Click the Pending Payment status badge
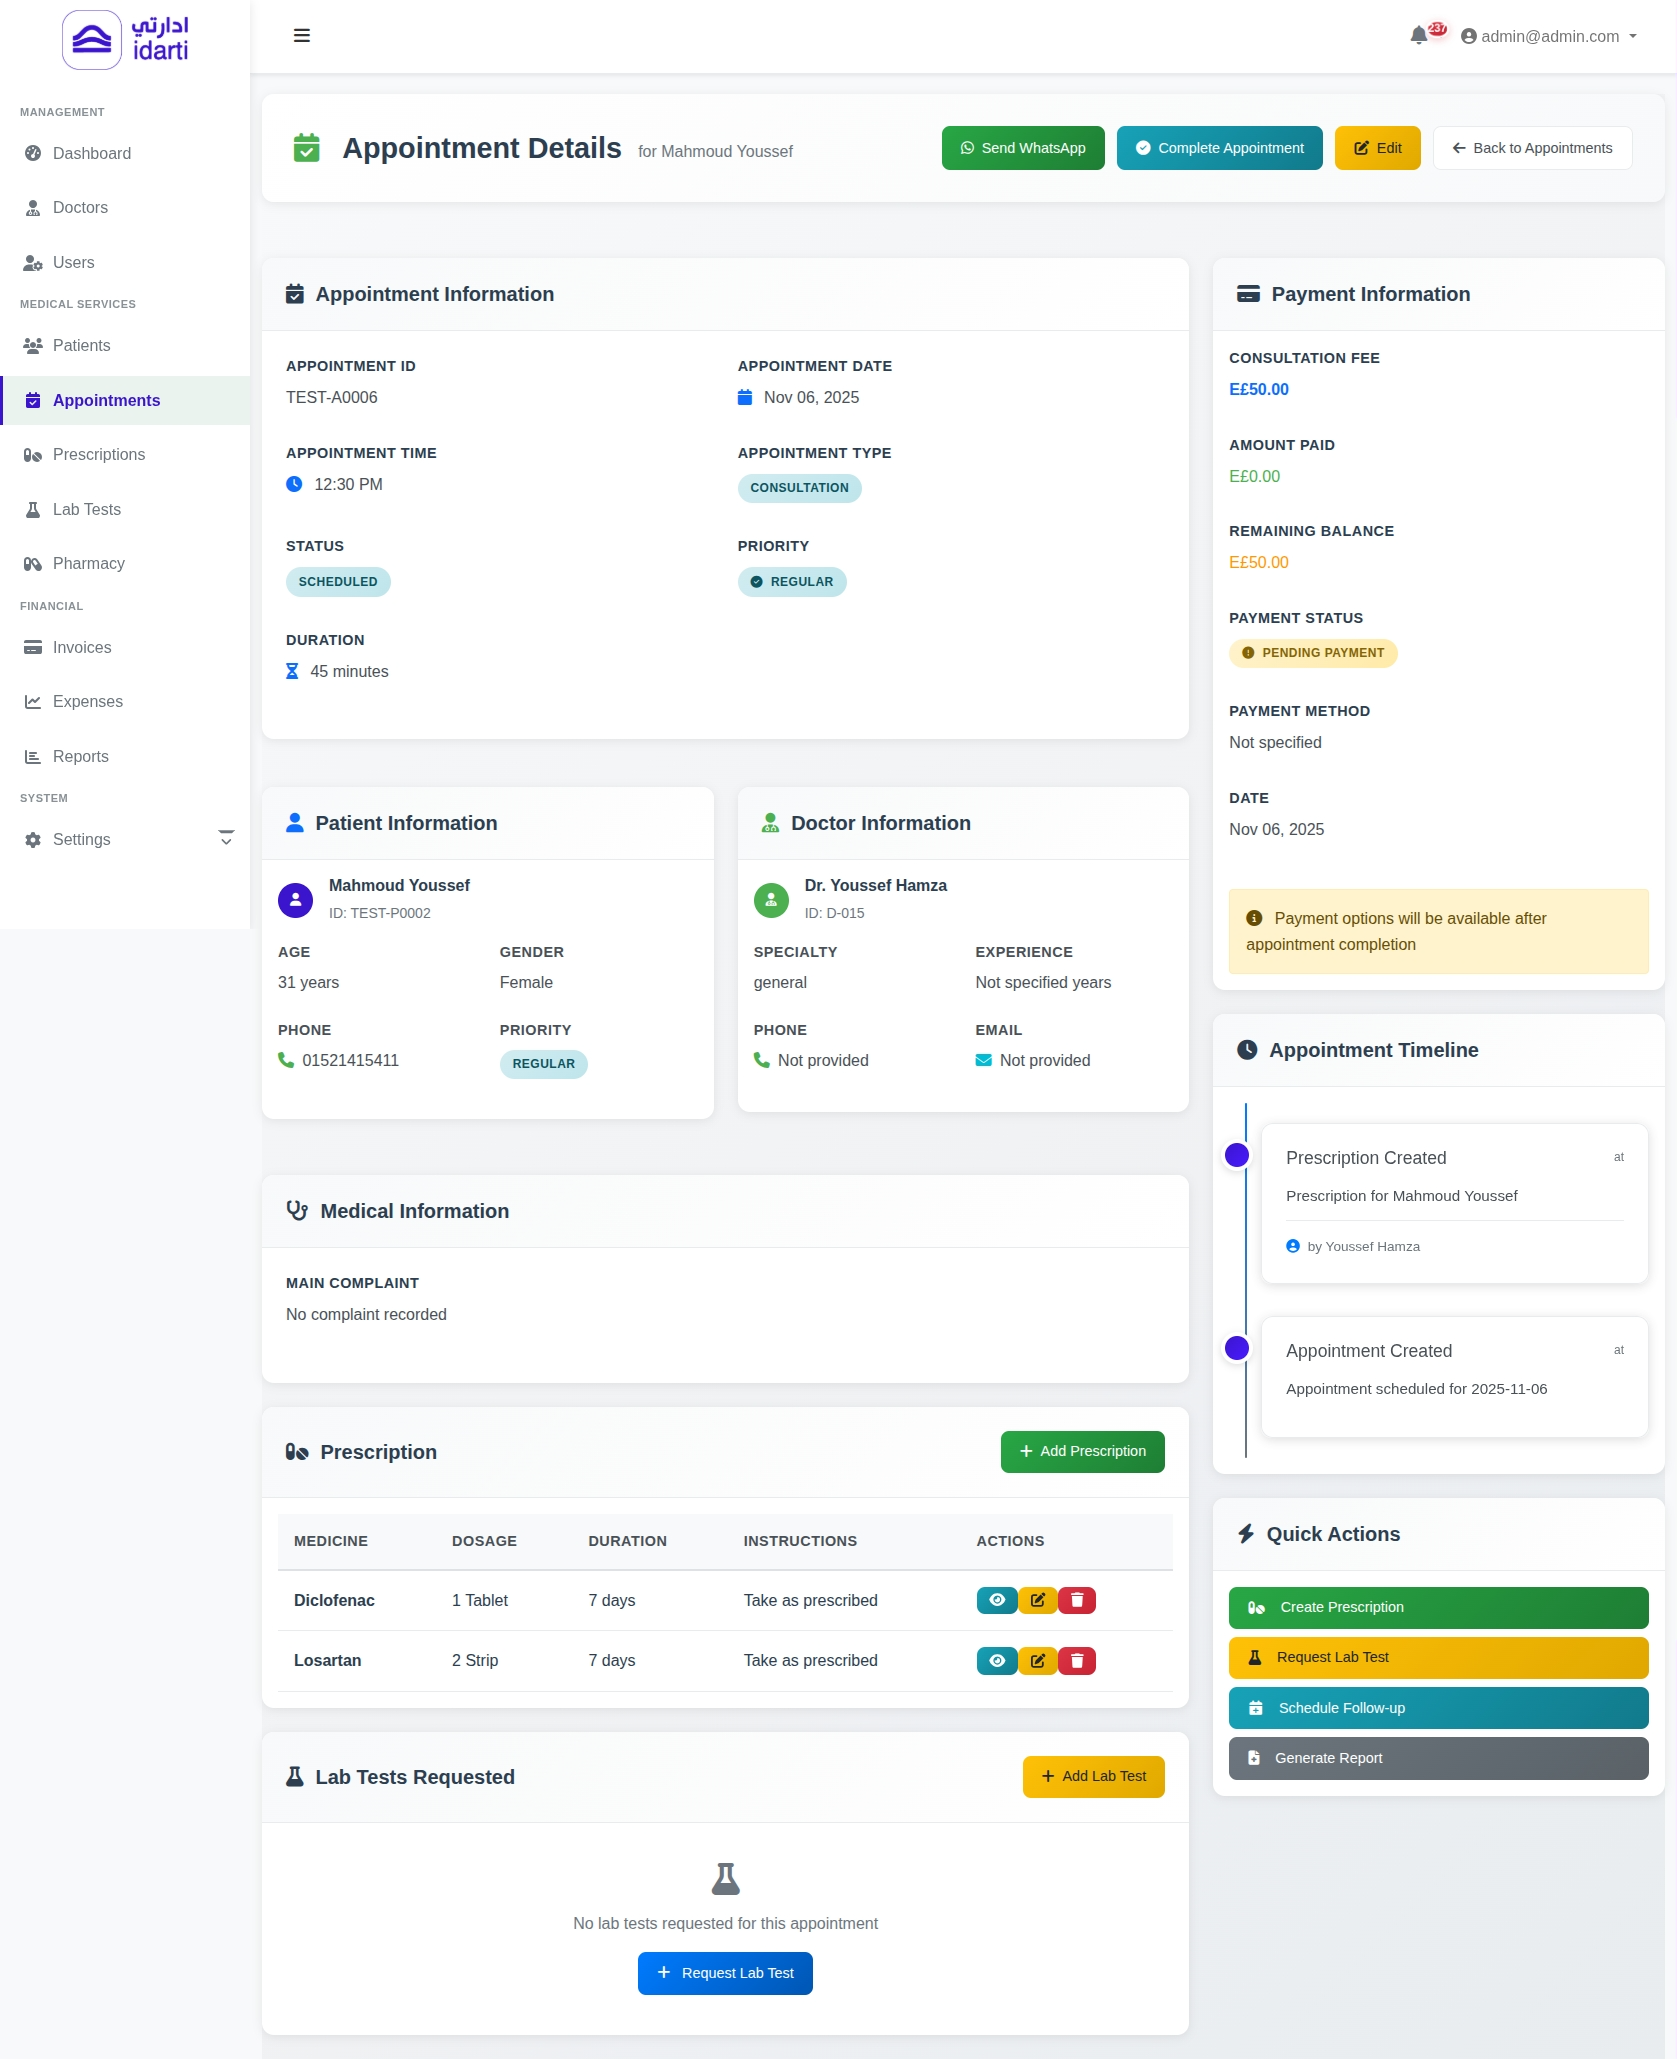 point(1312,653)
